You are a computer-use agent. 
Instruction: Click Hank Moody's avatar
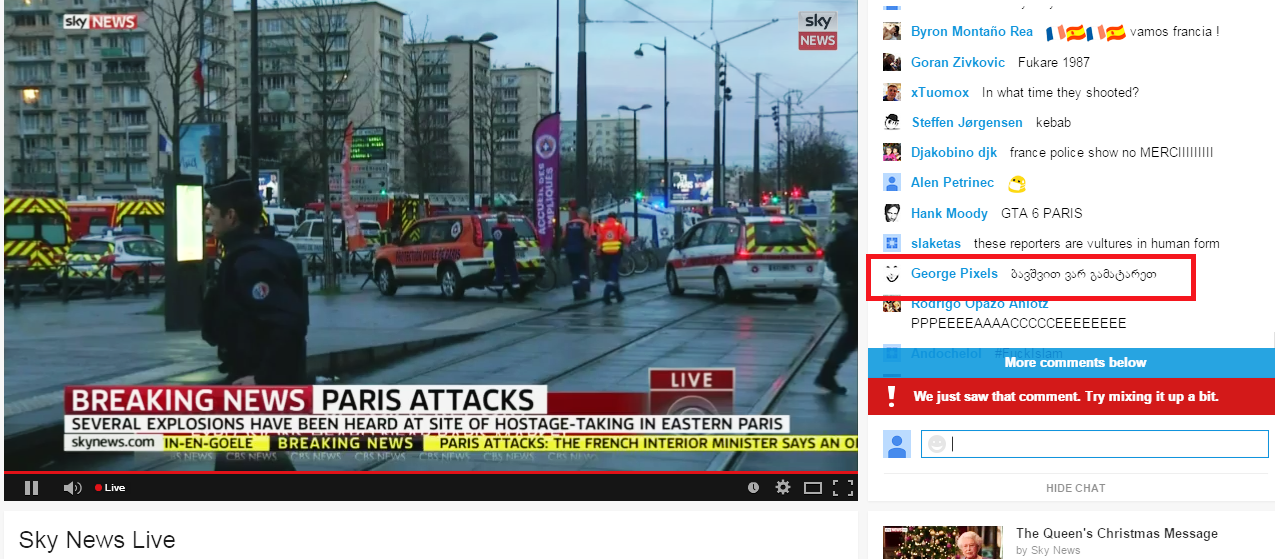[x=892, y=213]
